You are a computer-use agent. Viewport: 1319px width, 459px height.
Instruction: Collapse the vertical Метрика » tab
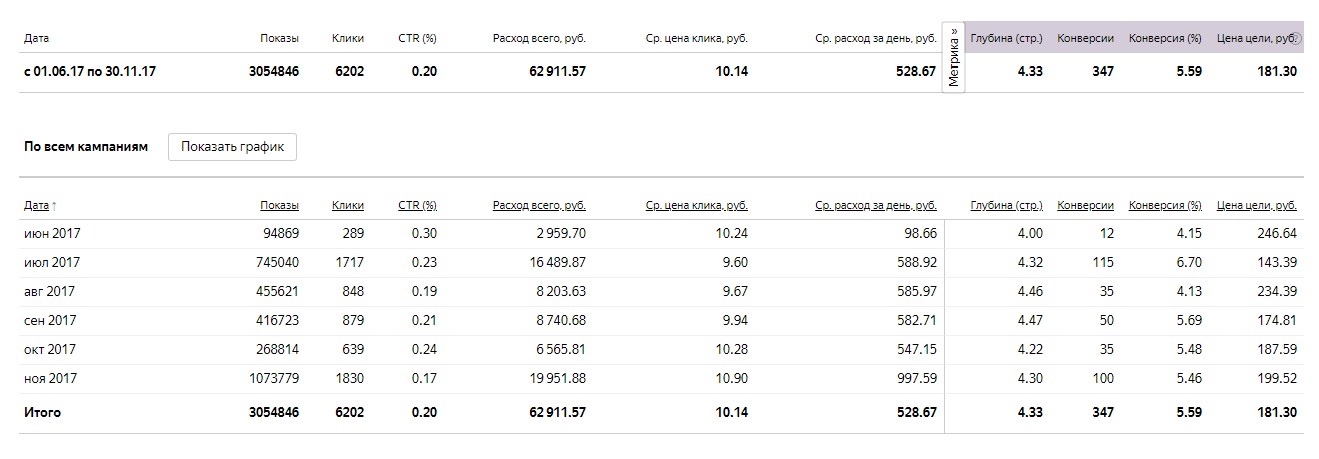coord(955,58)
